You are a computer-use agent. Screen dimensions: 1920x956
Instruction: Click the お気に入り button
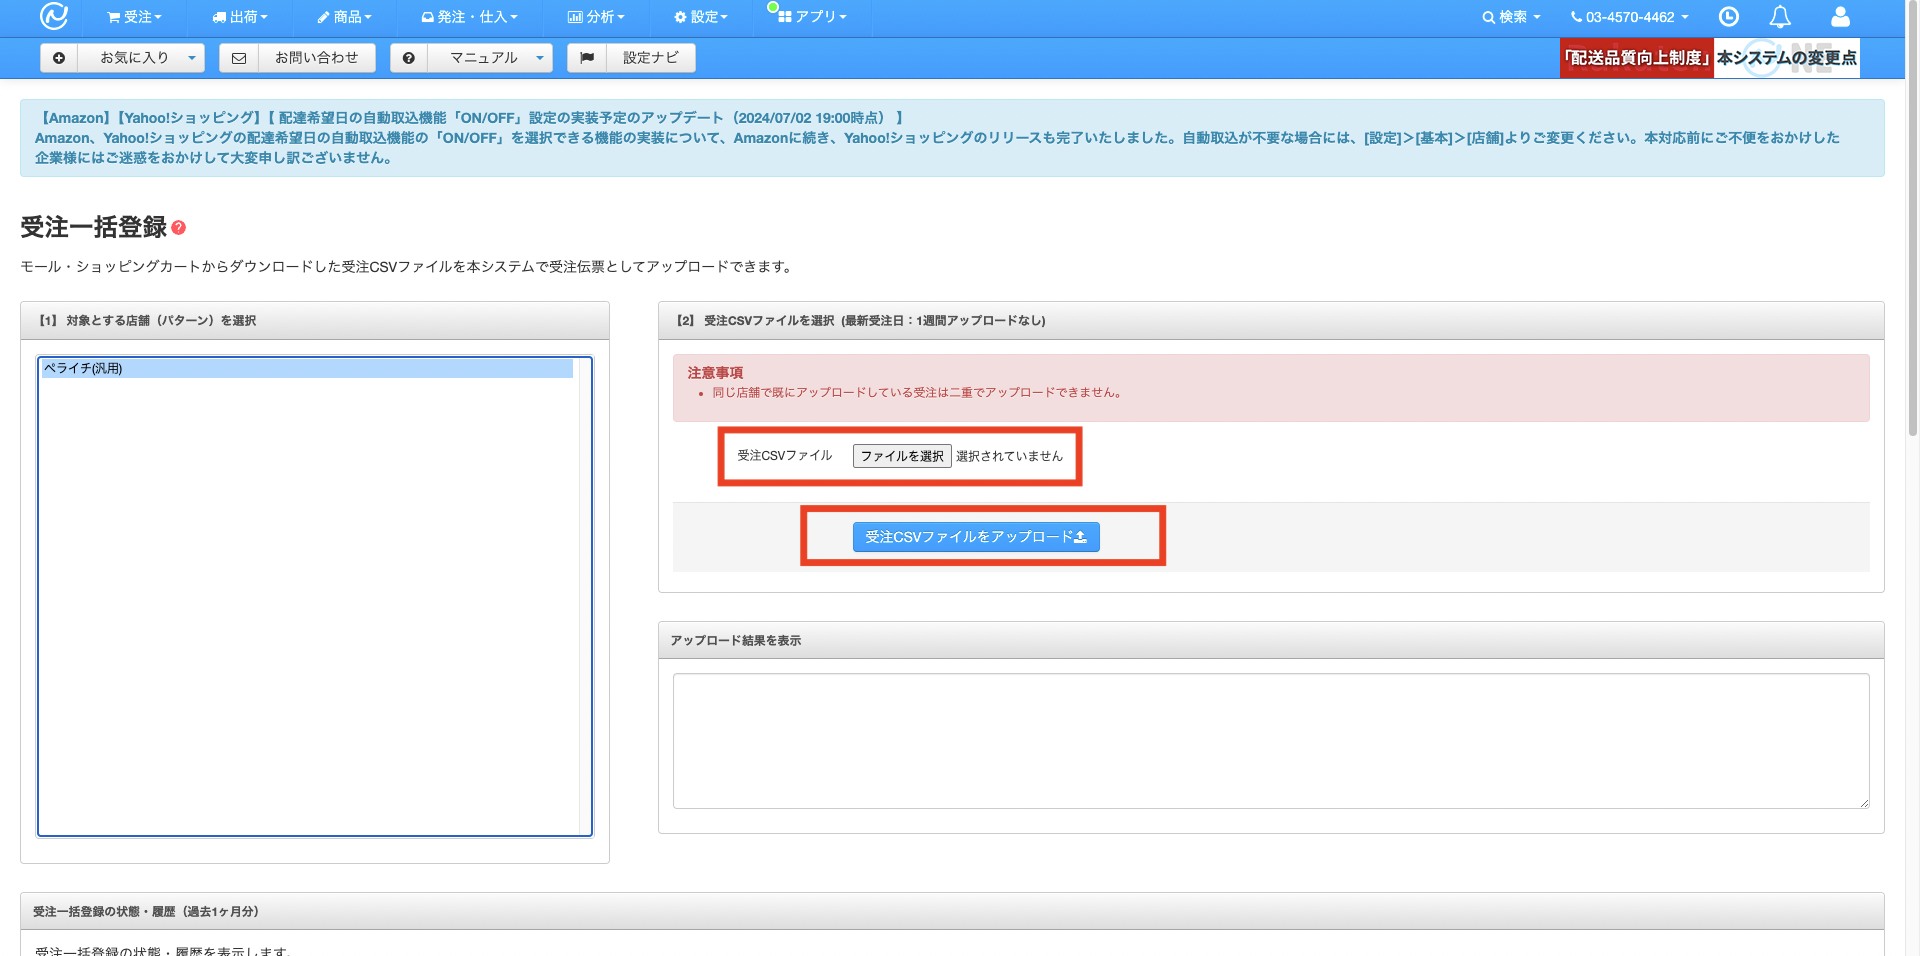click(x=134, y=58)
